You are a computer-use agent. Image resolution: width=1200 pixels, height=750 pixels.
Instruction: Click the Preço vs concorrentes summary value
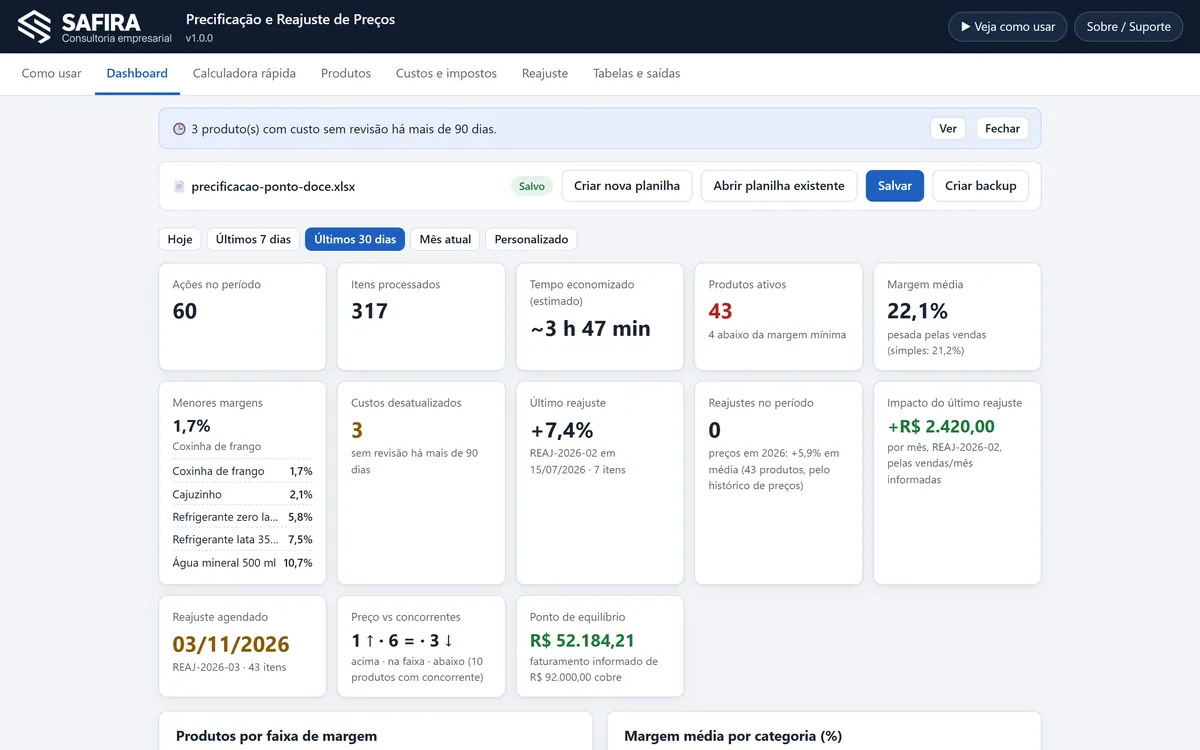[403, 641]
